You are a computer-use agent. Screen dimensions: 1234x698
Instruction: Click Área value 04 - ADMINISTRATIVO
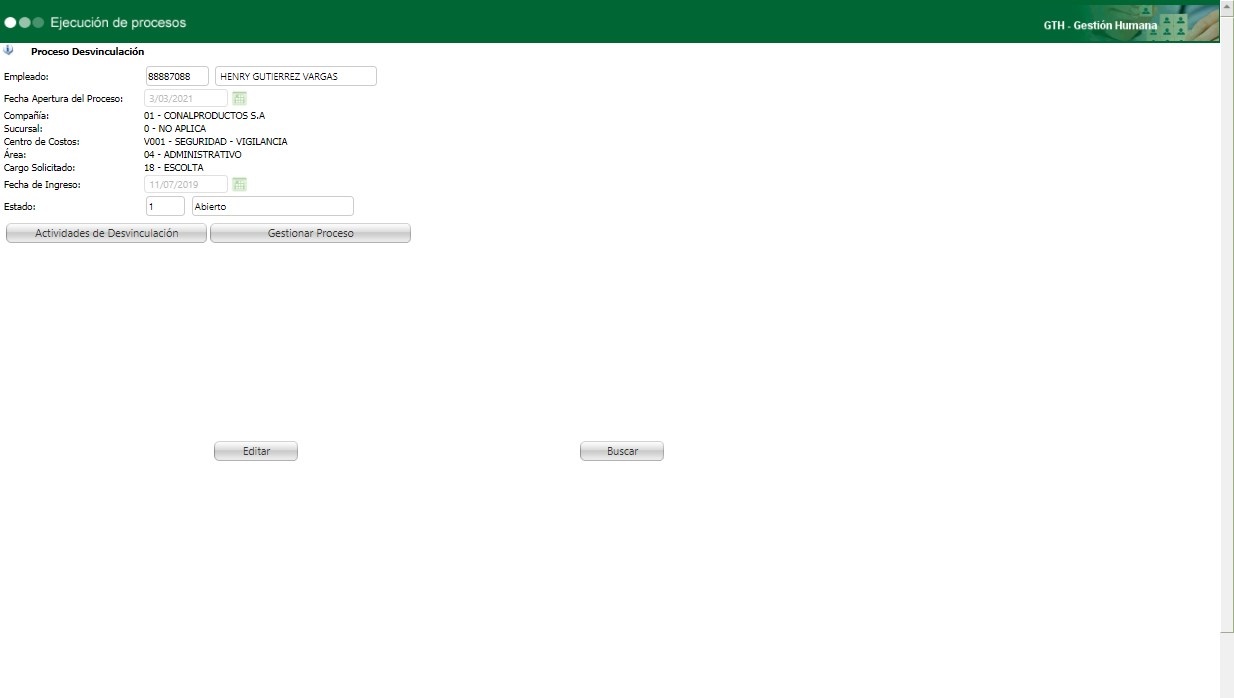pos(192,155)
